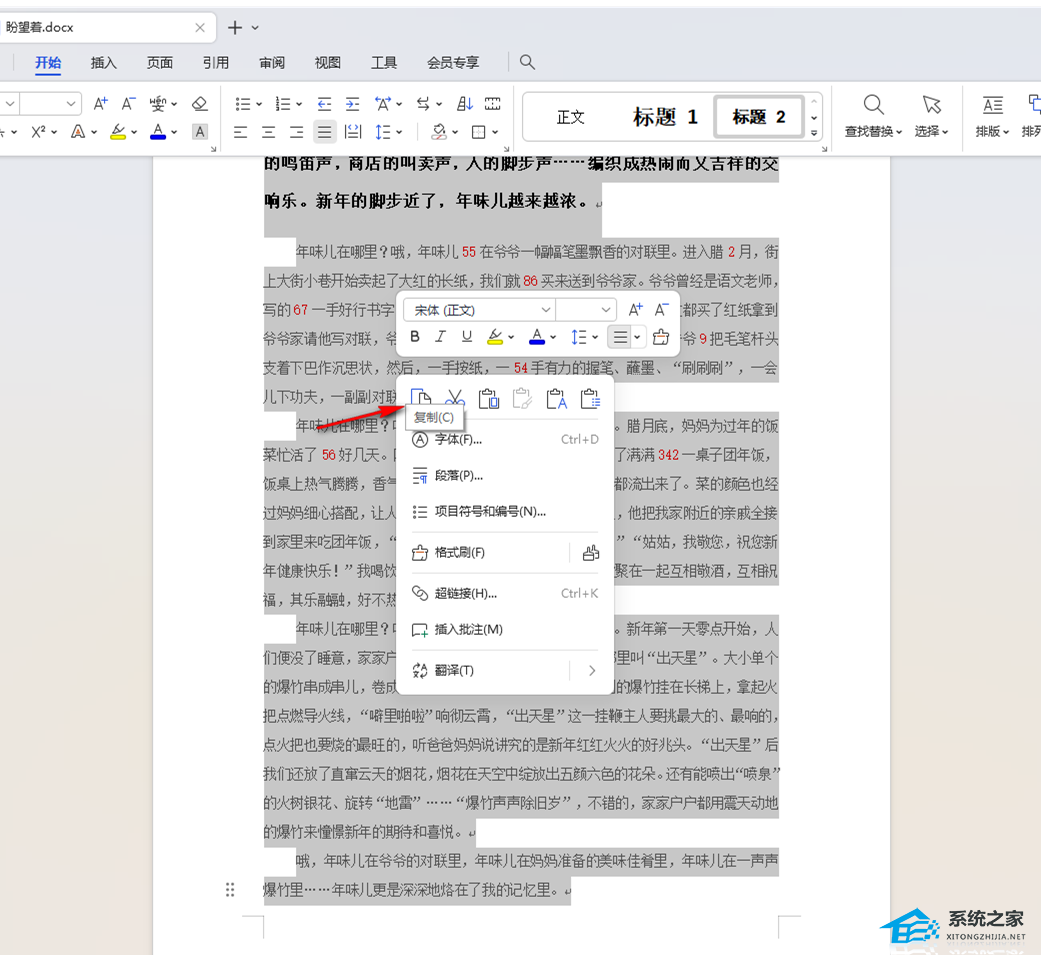This screenshot has height=955, width=1041.
Task: Click the 排版 layout icon
Action: point(993,104)
